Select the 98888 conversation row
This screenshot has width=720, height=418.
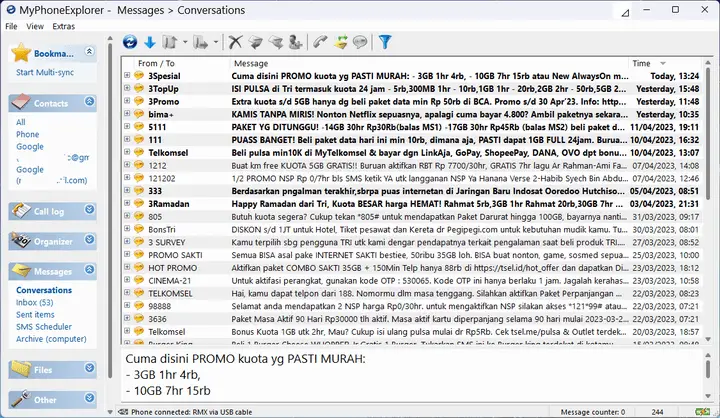[x=411, y=306]
